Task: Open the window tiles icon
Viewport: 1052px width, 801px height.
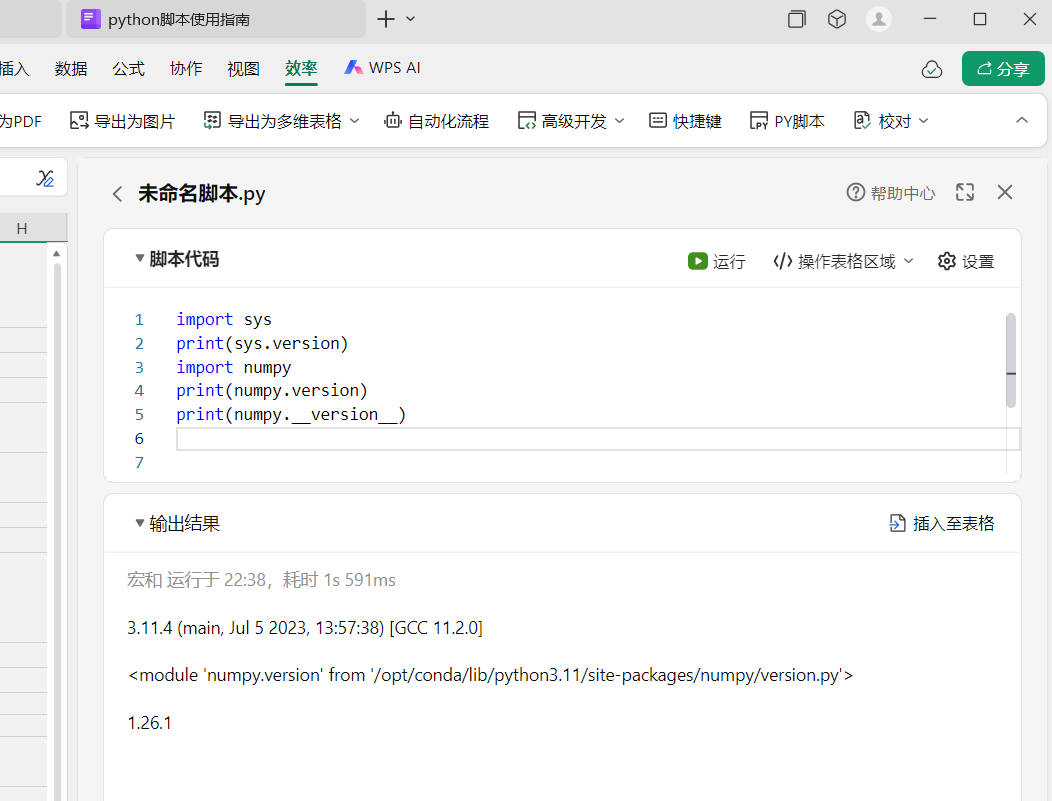Action: coord(796,19)
